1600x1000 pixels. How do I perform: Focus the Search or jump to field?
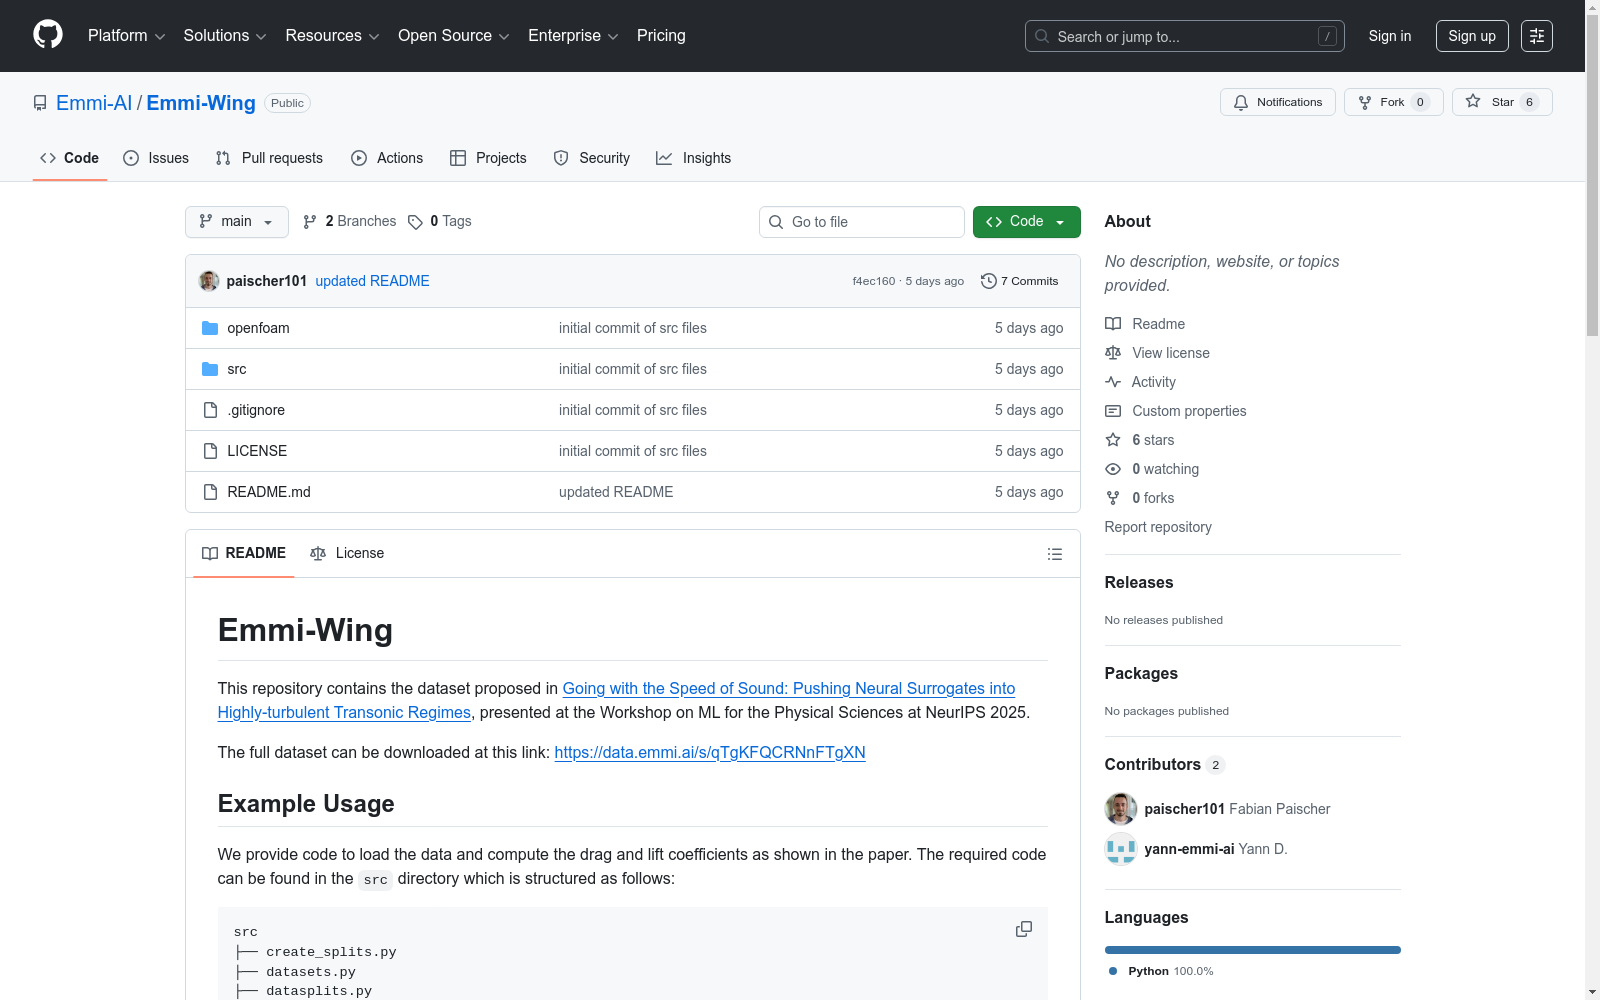point(1185,36)
